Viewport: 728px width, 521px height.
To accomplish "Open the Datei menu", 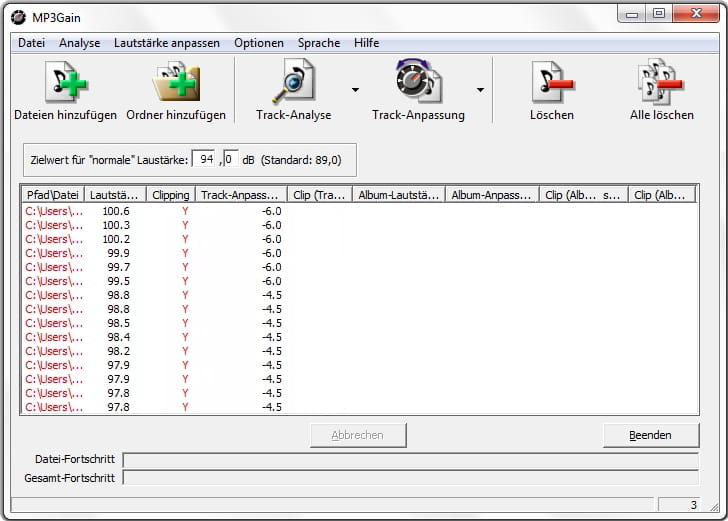I will coord(32,43).
